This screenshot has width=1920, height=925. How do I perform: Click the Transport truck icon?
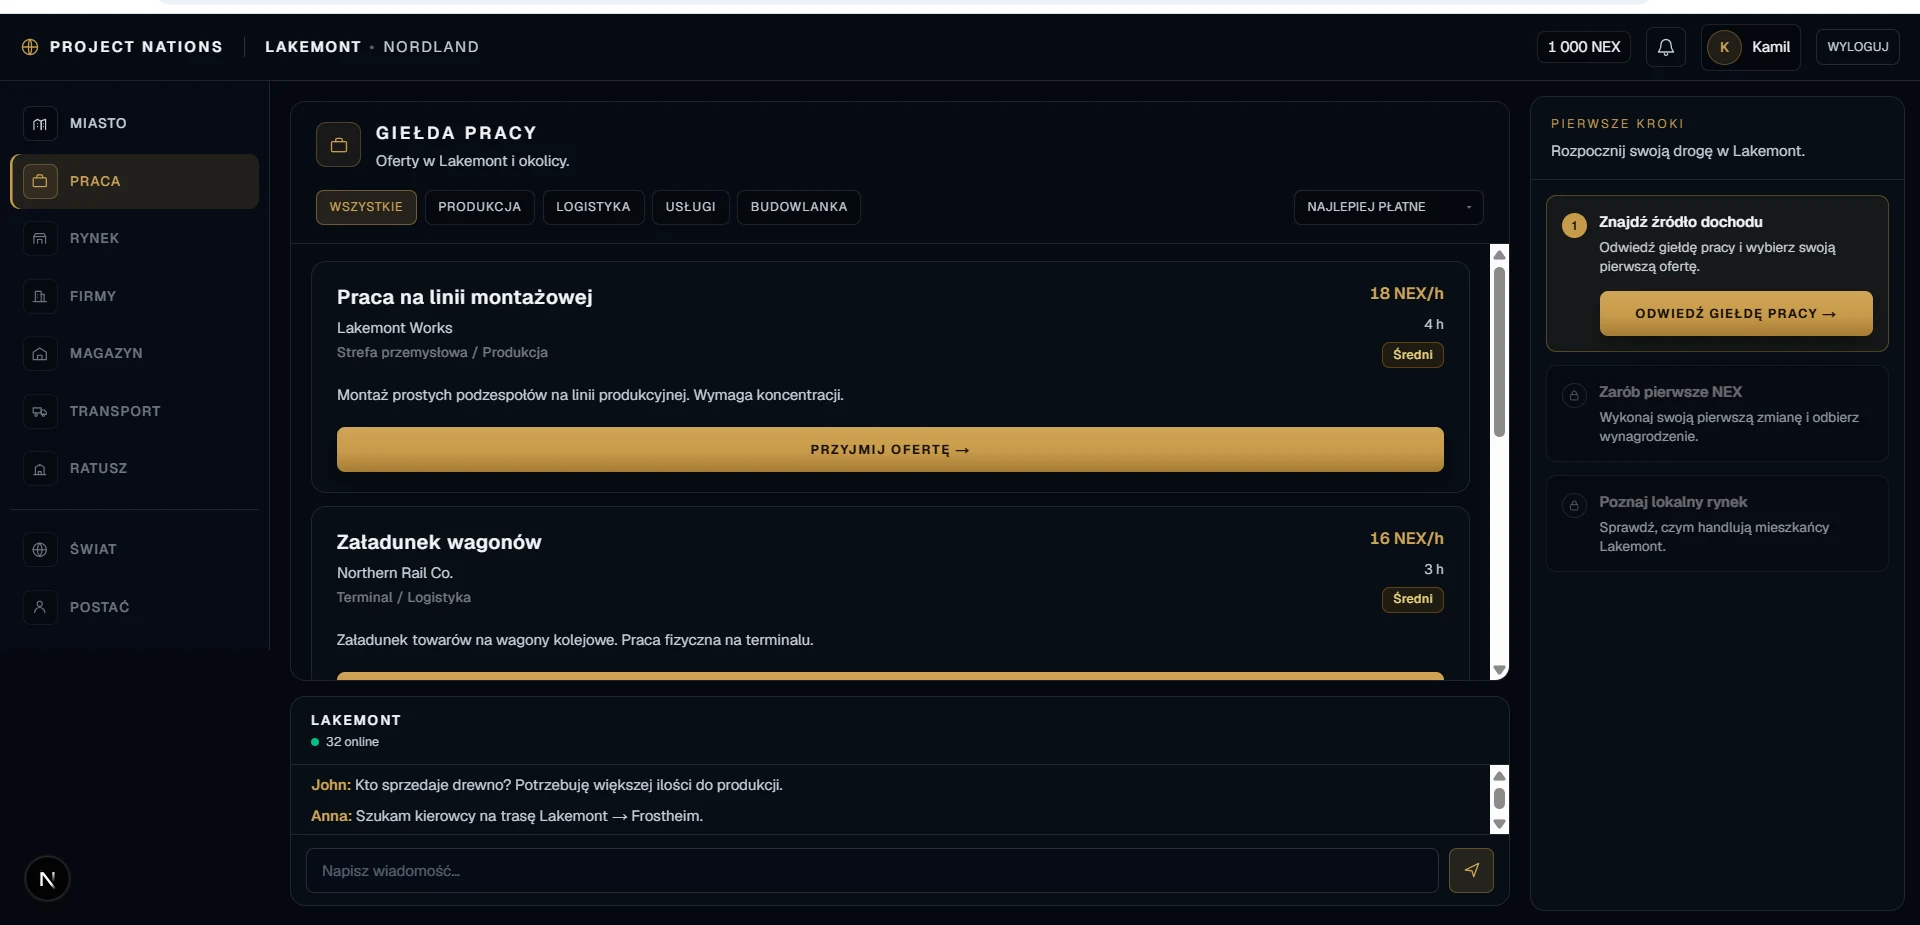[x=40, y=411]
